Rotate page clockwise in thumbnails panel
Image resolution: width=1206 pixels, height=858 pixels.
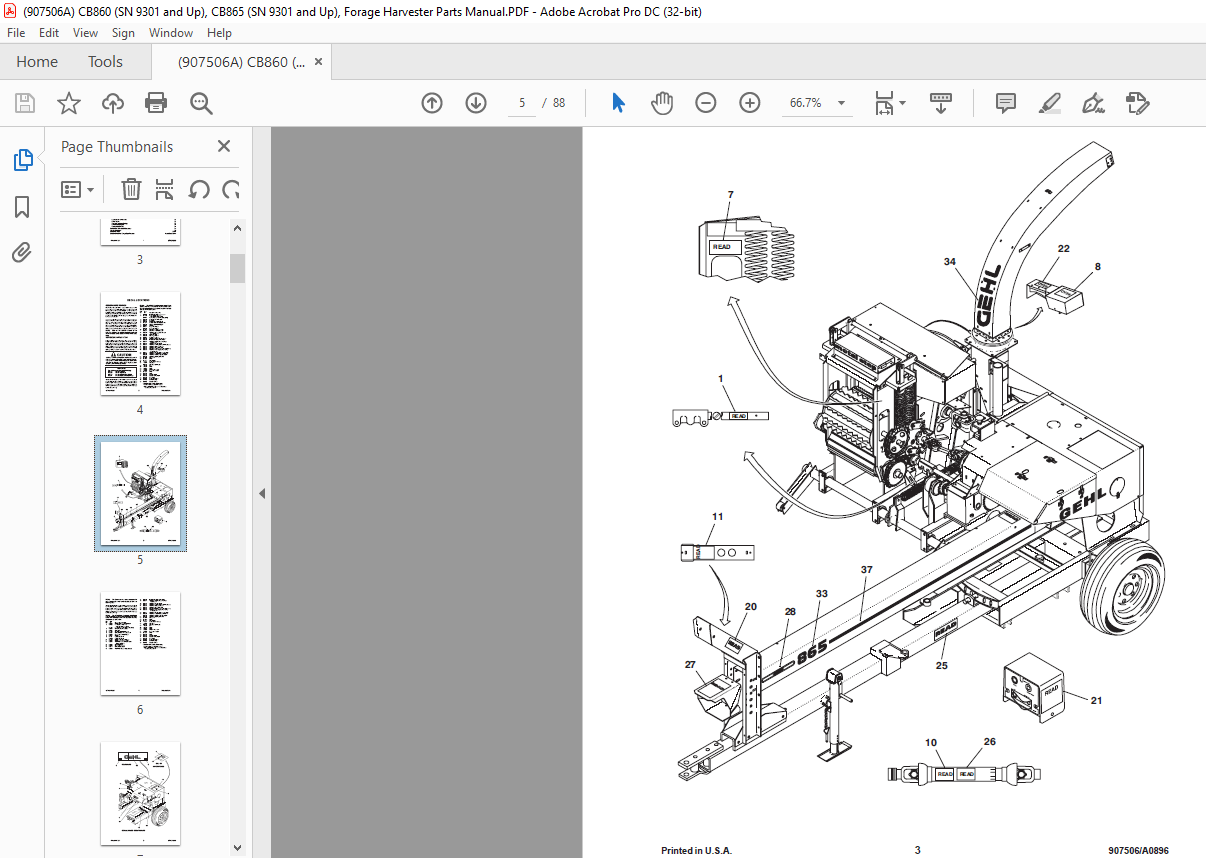point(231,189)
